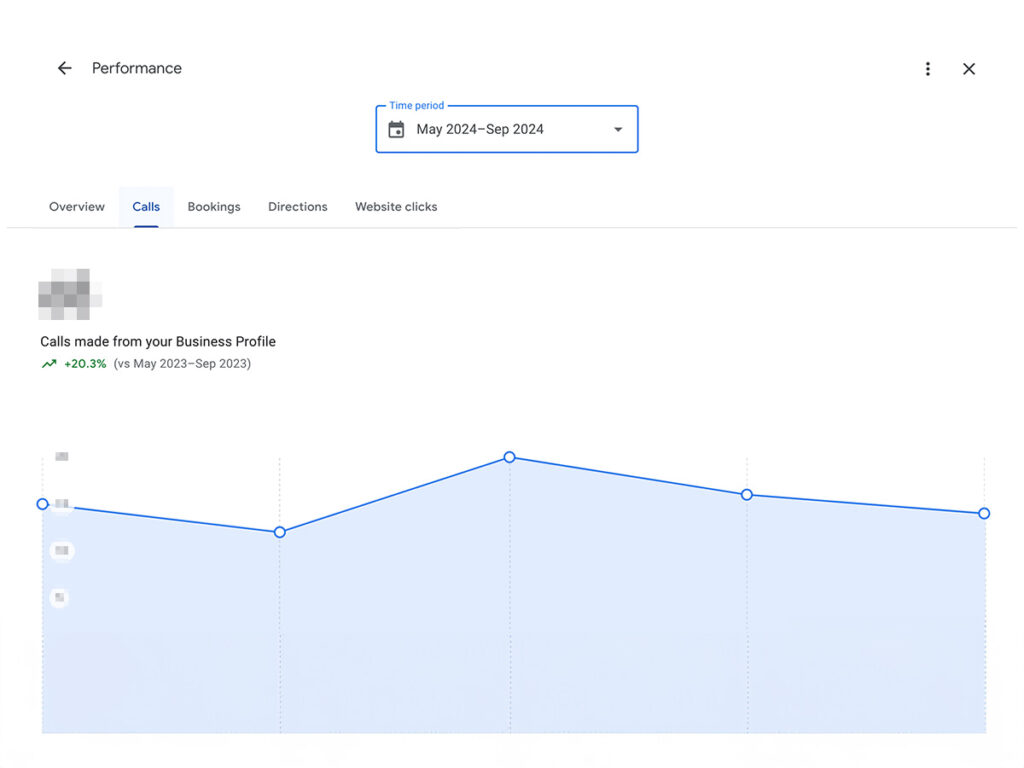Click the peak data point on chart
This screenshot has width=1024, height=768.
[x=510, y=457]
